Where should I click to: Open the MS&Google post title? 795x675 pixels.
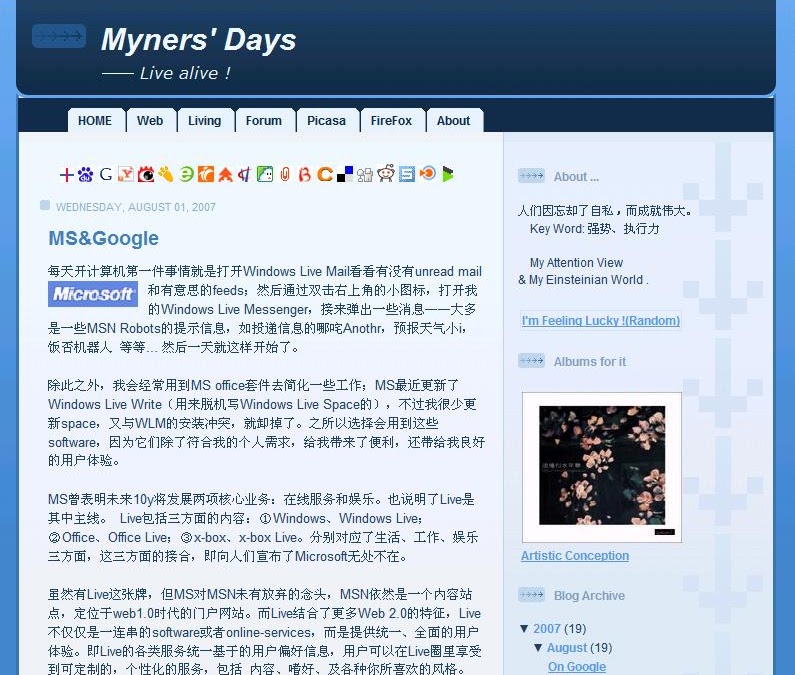103,238
